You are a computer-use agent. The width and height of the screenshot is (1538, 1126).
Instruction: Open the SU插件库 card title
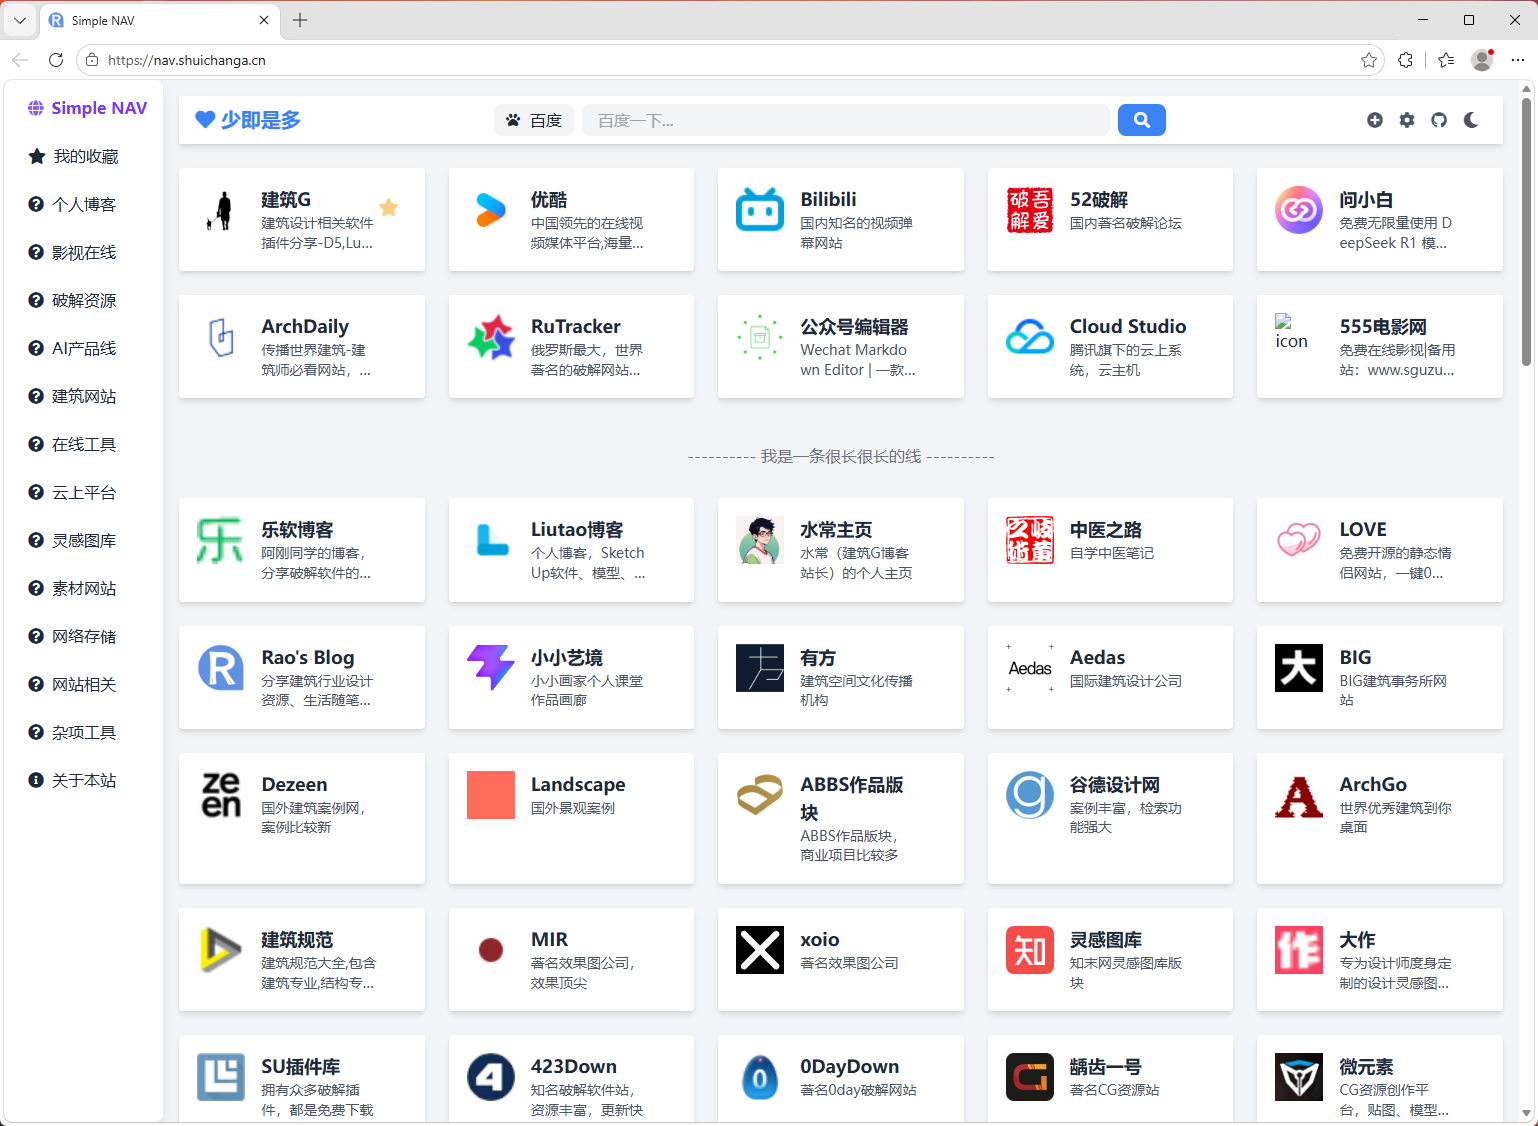pyautogui.click(x=300, y=1067)
